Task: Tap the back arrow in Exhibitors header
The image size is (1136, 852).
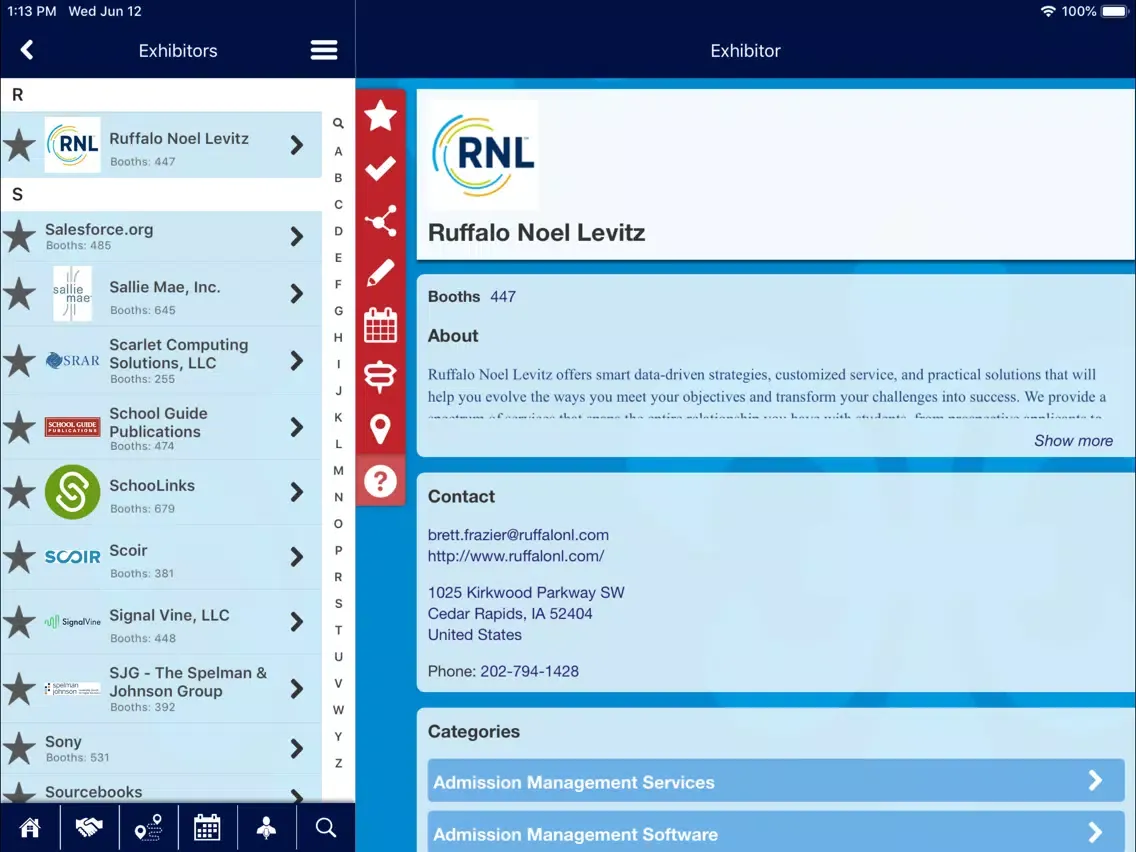Action: [x=27, y=50]
